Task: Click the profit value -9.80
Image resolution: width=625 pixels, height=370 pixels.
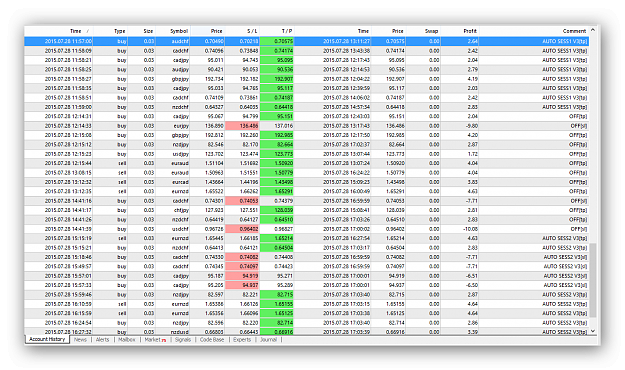Action: click(472, 126)
